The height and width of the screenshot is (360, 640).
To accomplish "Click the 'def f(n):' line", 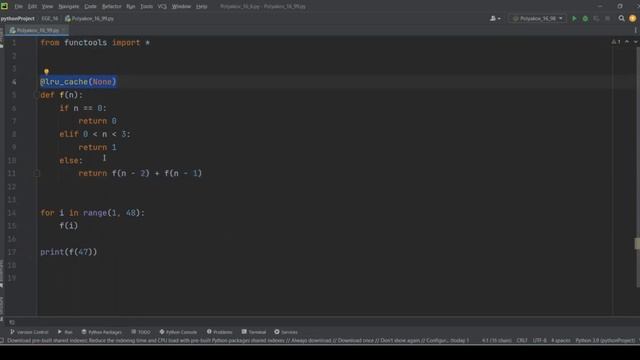I will click(x=61, y=95).
